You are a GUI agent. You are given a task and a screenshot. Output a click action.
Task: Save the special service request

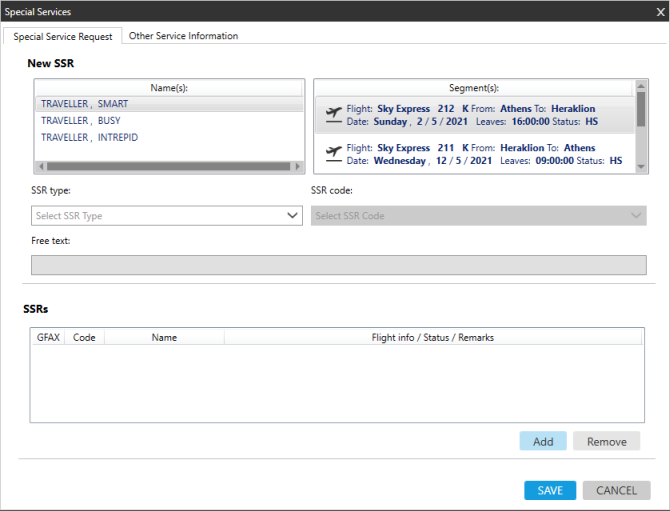550,490
